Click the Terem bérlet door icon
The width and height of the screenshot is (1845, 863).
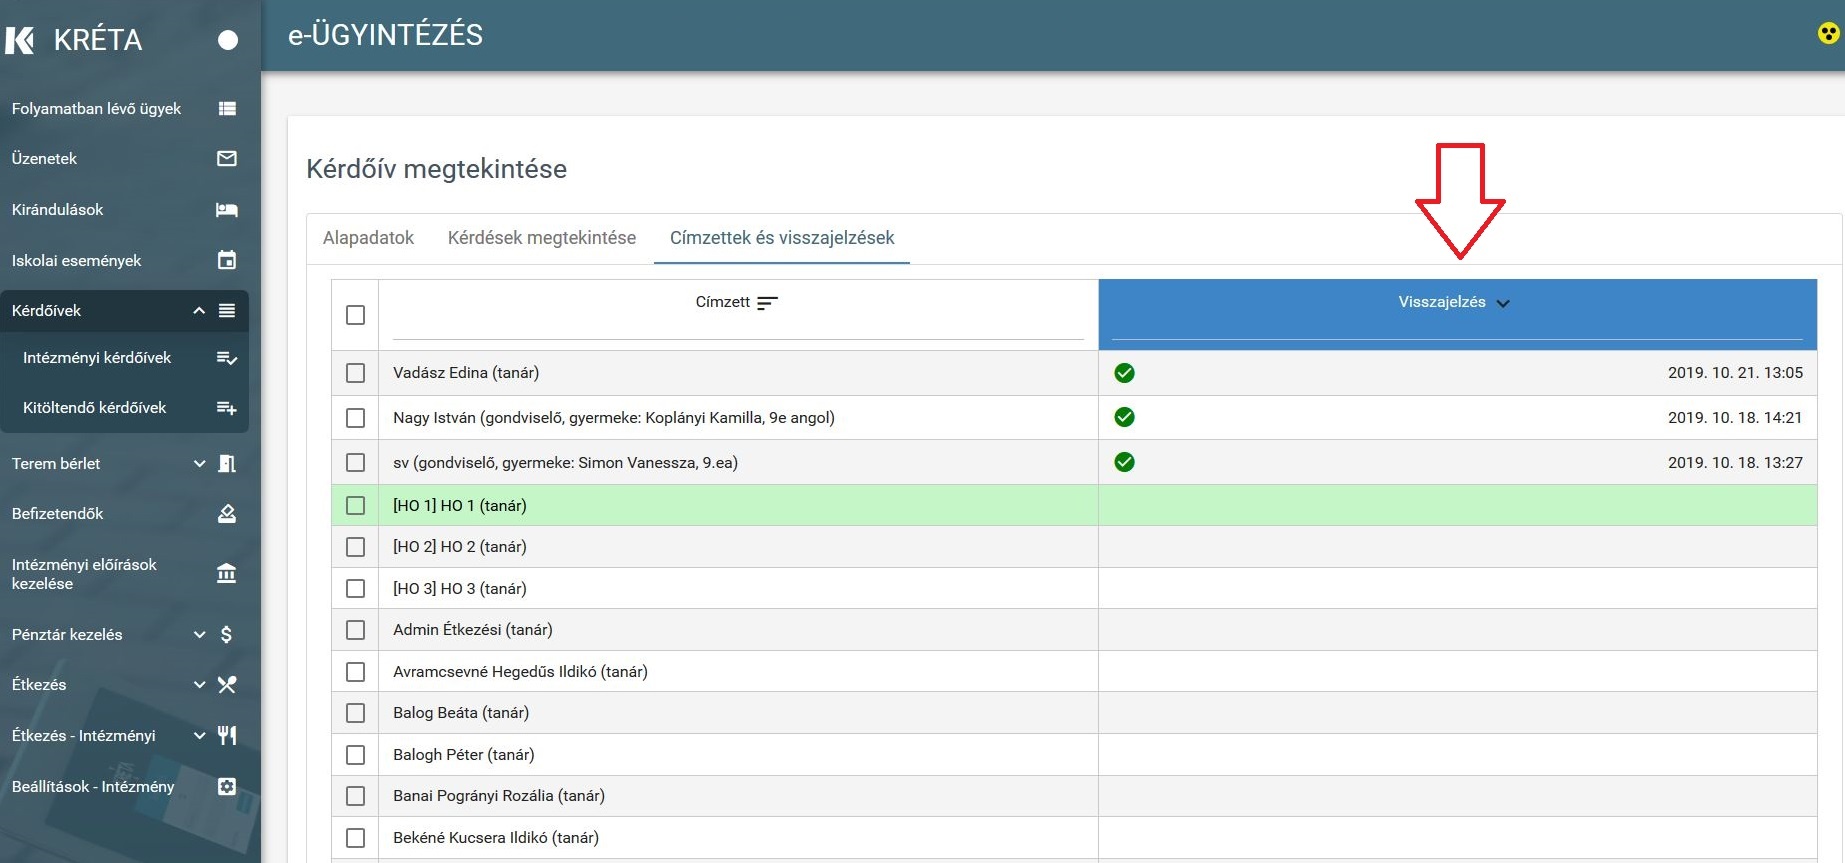[227, 464]
